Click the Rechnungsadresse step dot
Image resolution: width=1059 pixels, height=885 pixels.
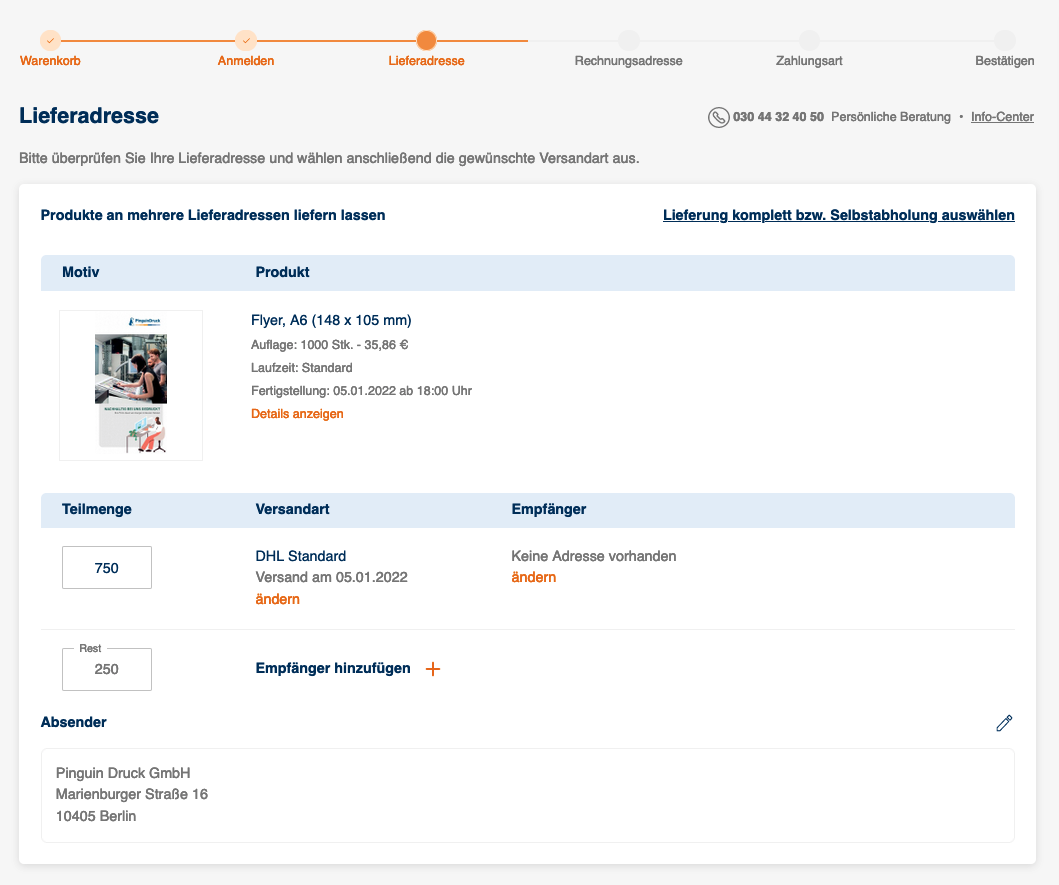(x=629, y=41)
